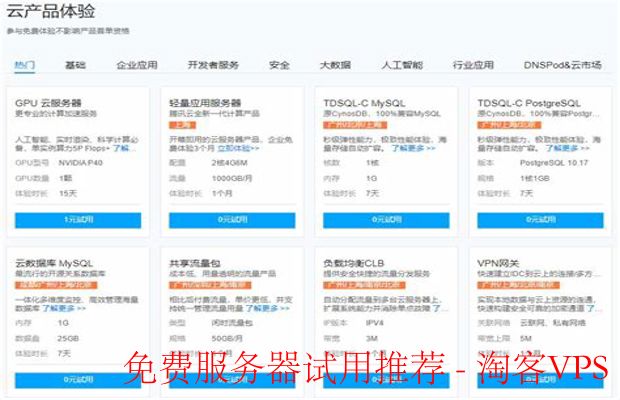Click the 负载均衡CLB card title

(x=353, y=263)
